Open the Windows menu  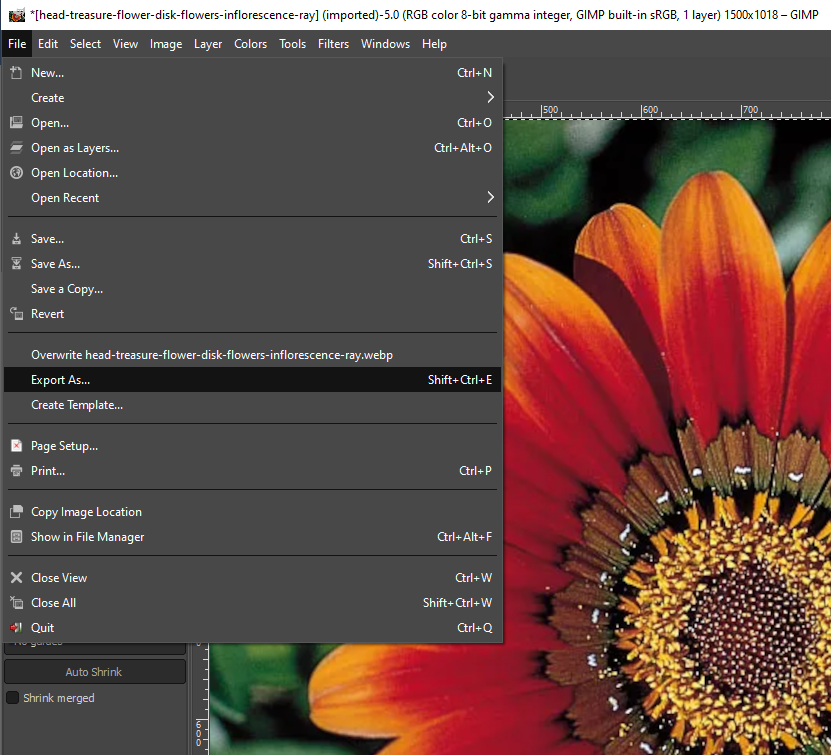[x=385, y=44]
